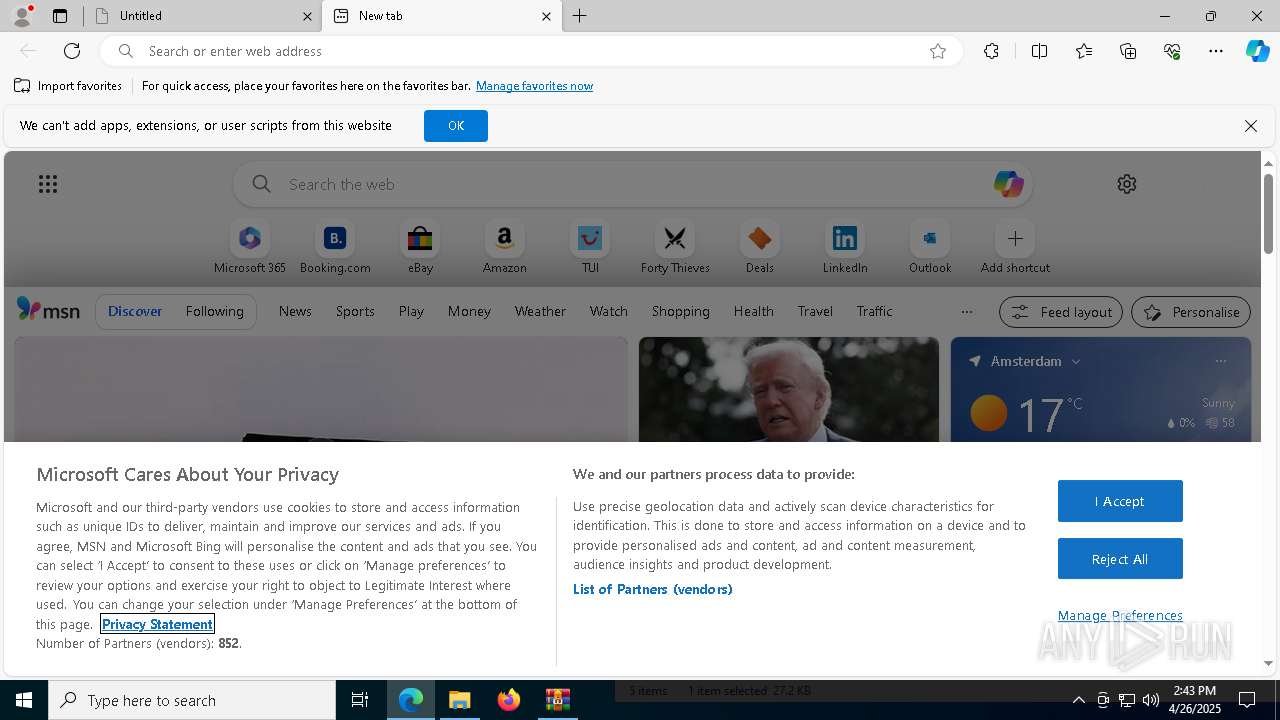Open List of Partners (vendors) link
This screenshot has width=1280, height=720.
point(652,589)
